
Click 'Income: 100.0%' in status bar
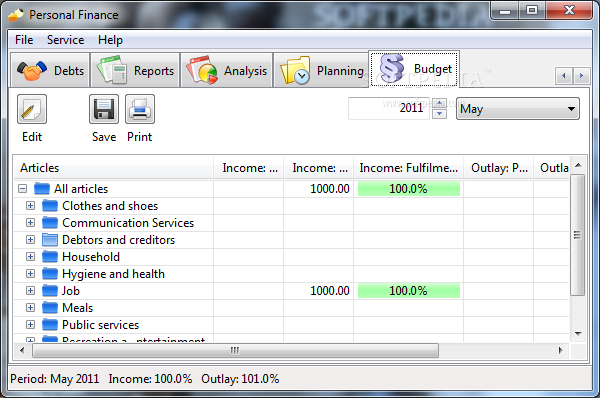pyautogui.click(x=150, y=379)
